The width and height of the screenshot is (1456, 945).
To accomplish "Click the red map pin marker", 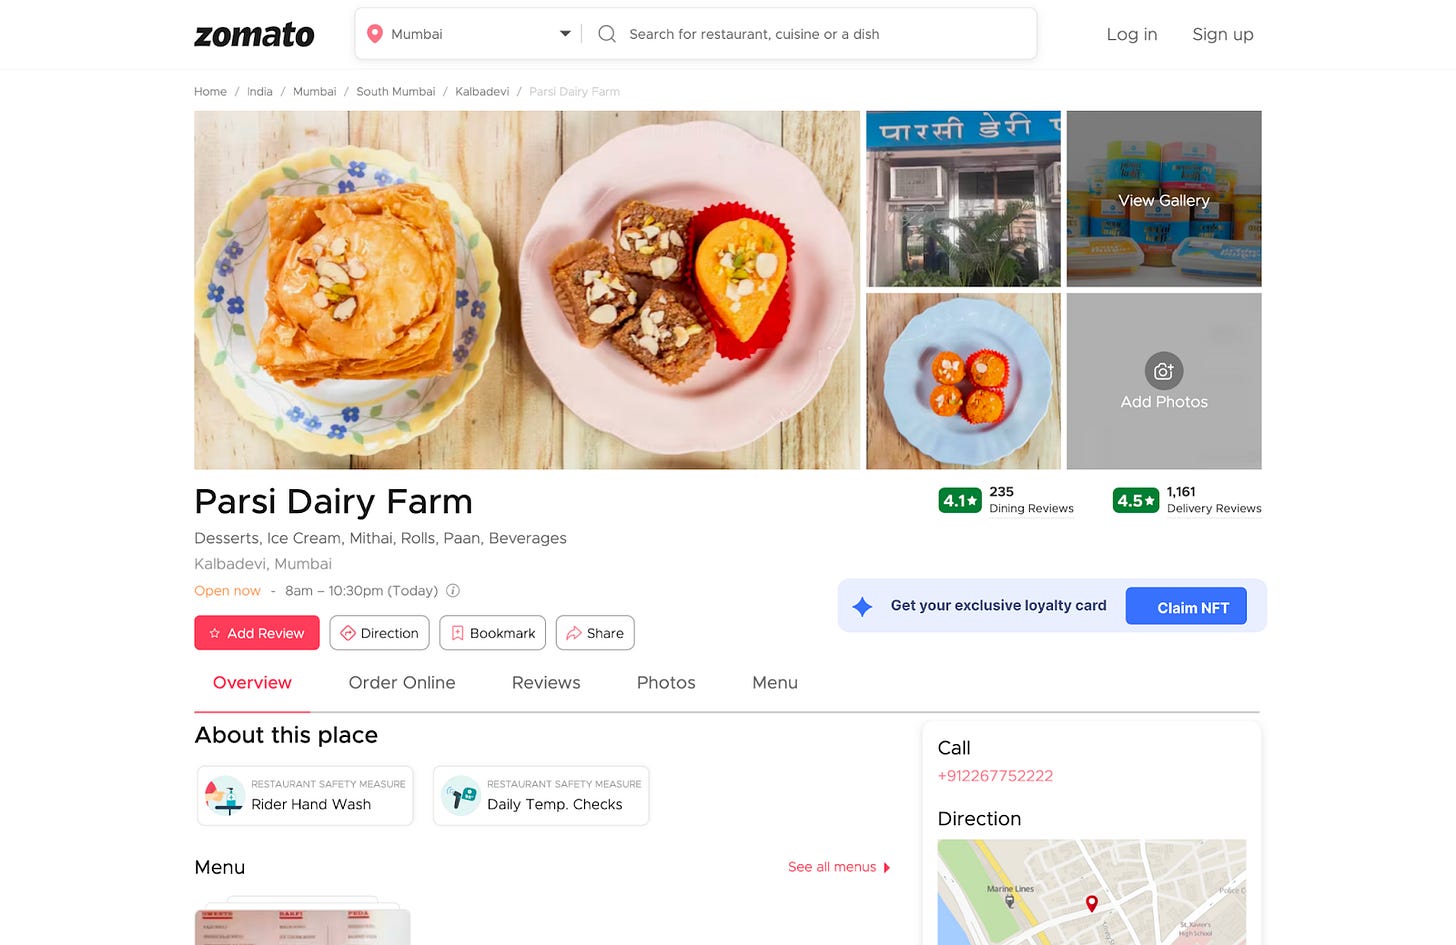I will (x=1092, y=903).
